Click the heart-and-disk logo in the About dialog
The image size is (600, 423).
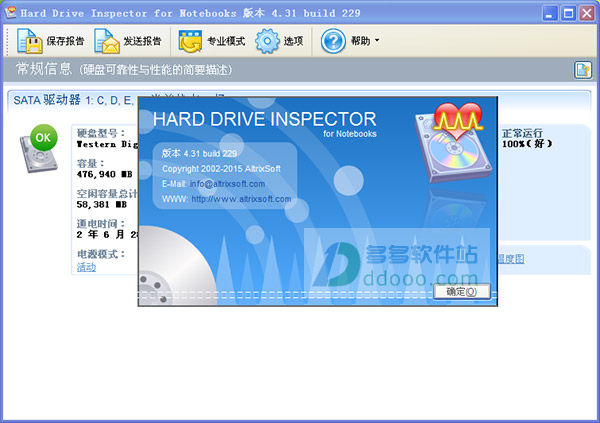pyautogui.click(x=454, y=142)
